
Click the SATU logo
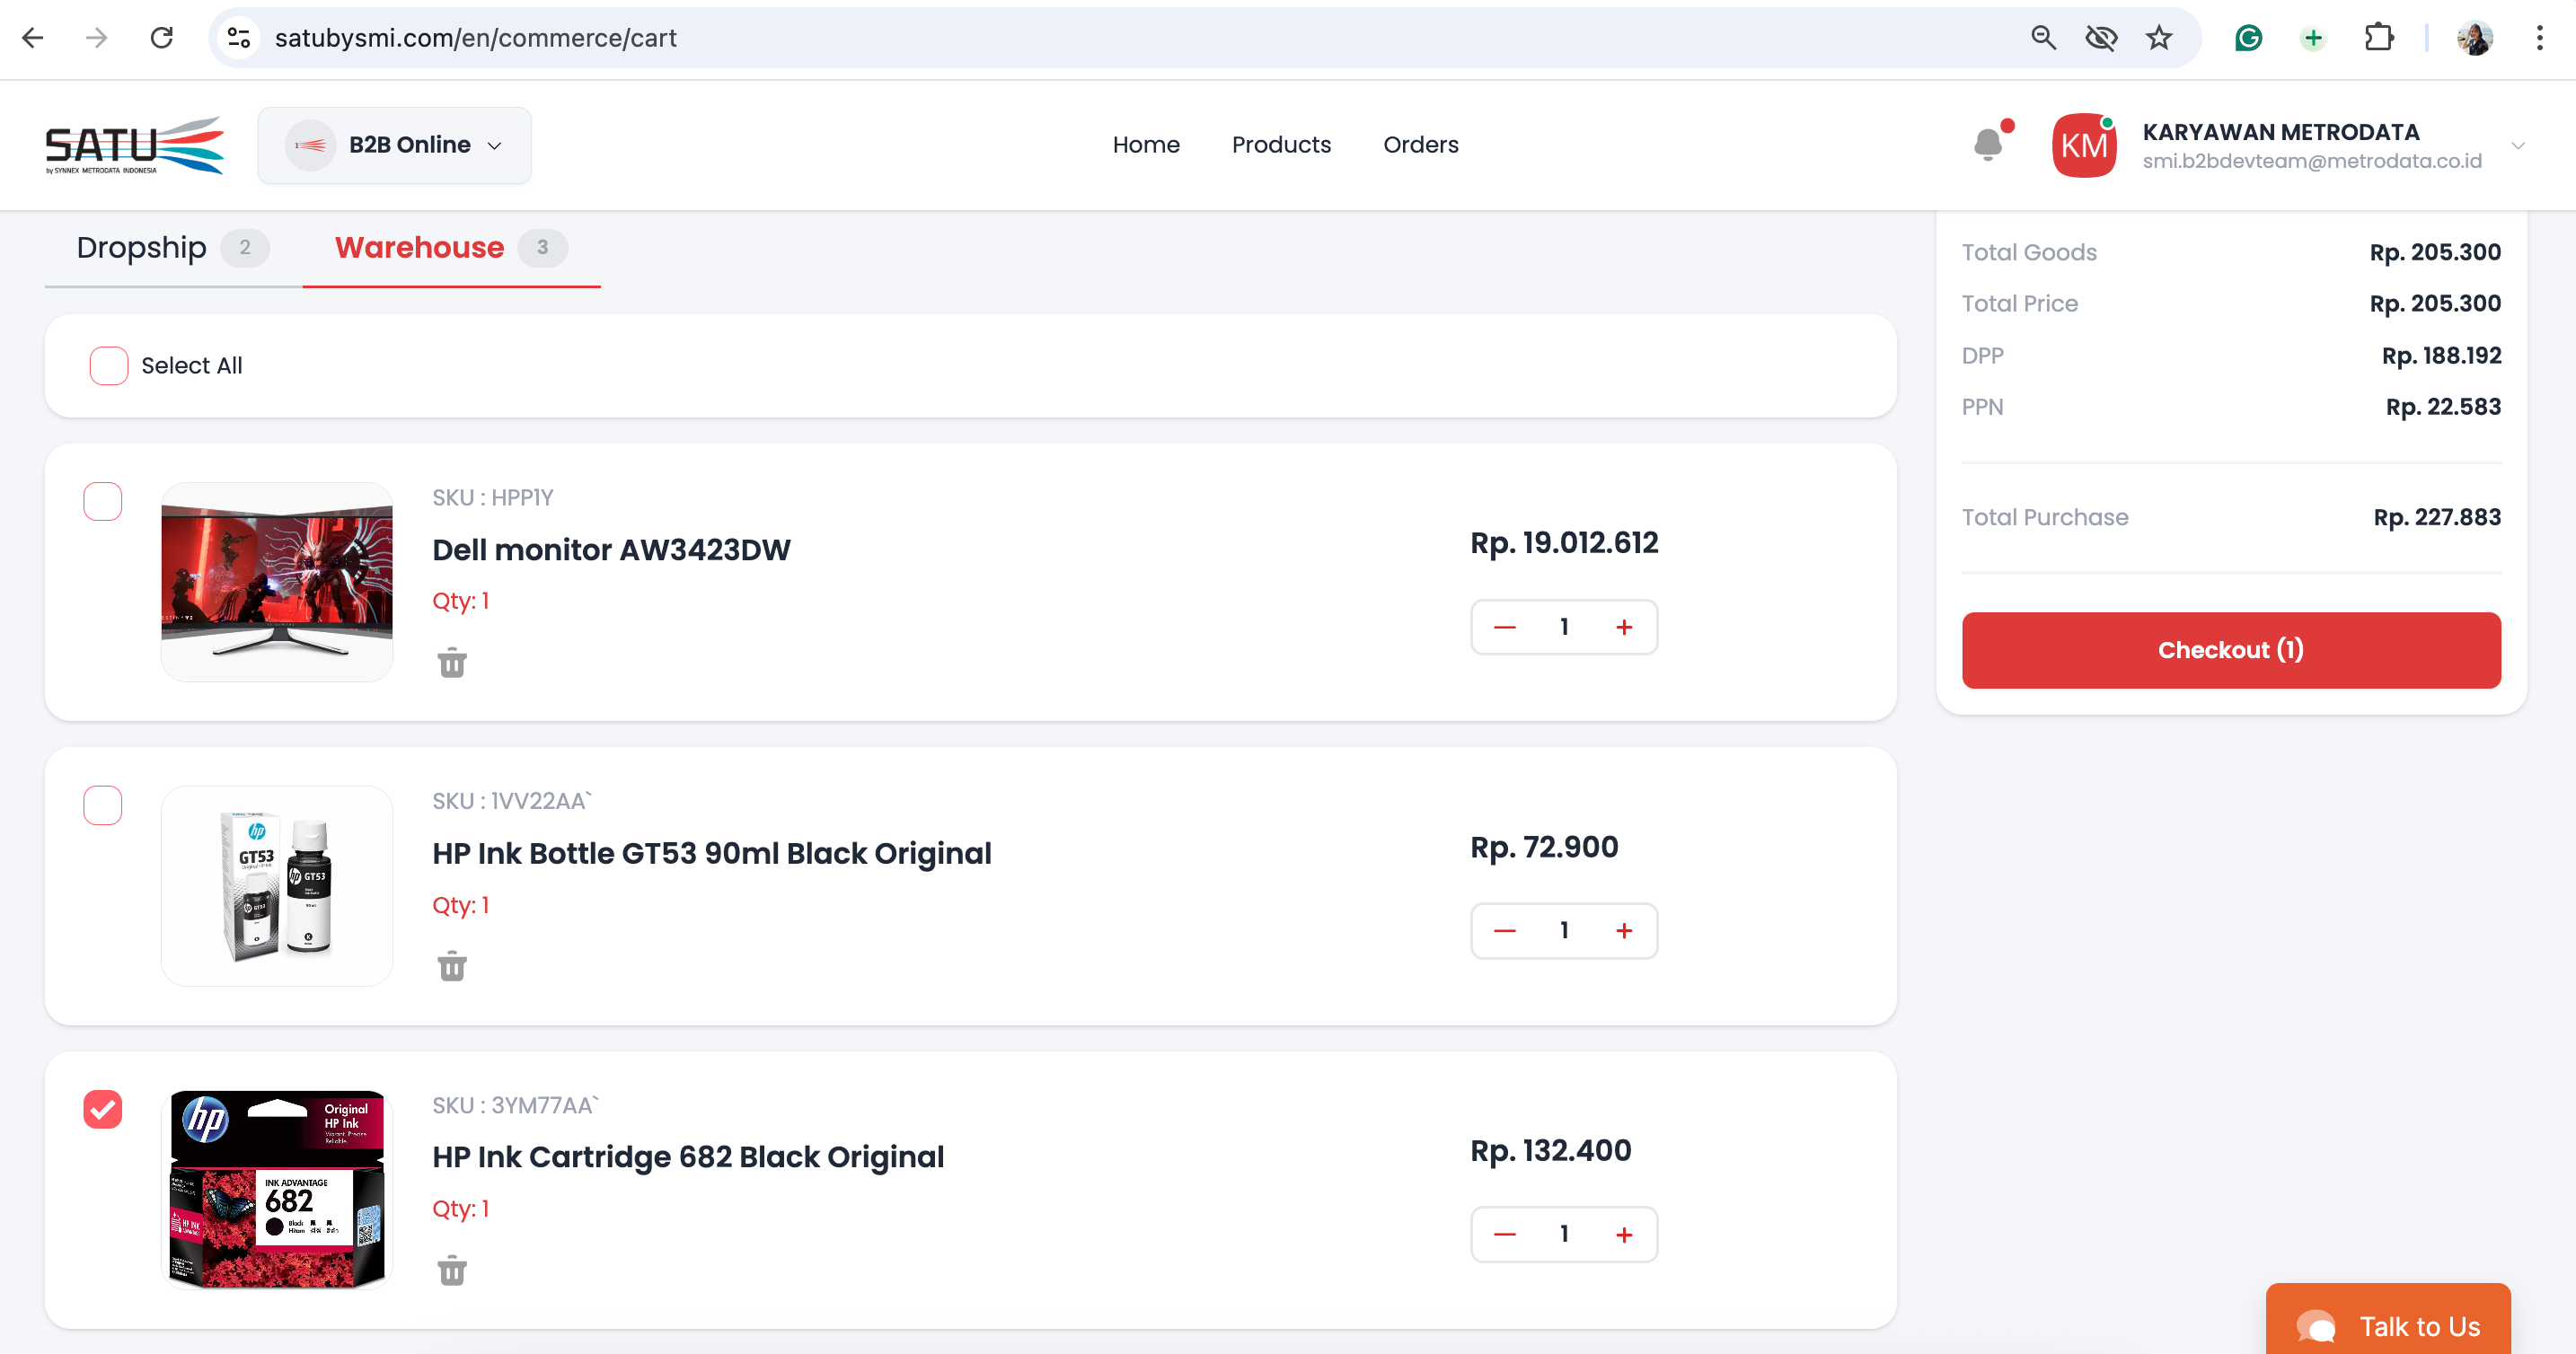point(135,145)
